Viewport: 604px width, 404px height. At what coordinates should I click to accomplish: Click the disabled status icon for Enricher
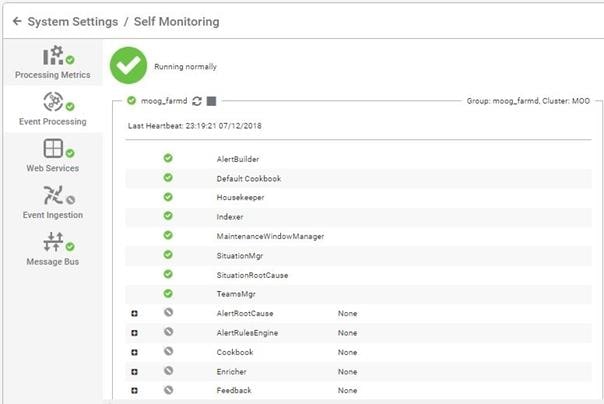168,371
